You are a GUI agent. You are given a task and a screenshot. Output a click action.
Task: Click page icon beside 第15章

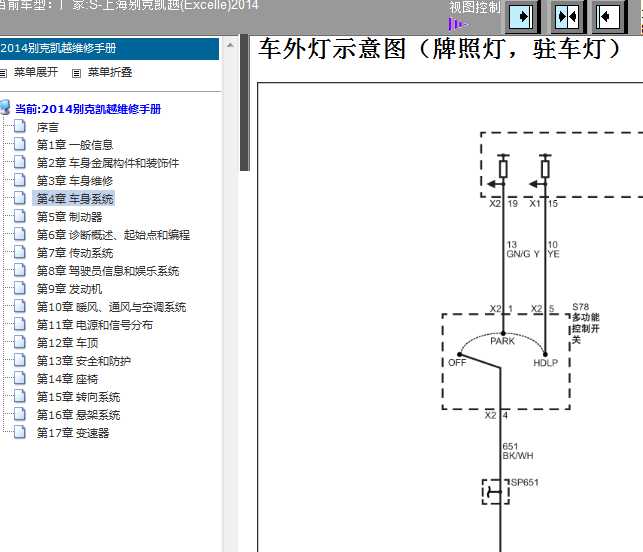coord(20,396)
